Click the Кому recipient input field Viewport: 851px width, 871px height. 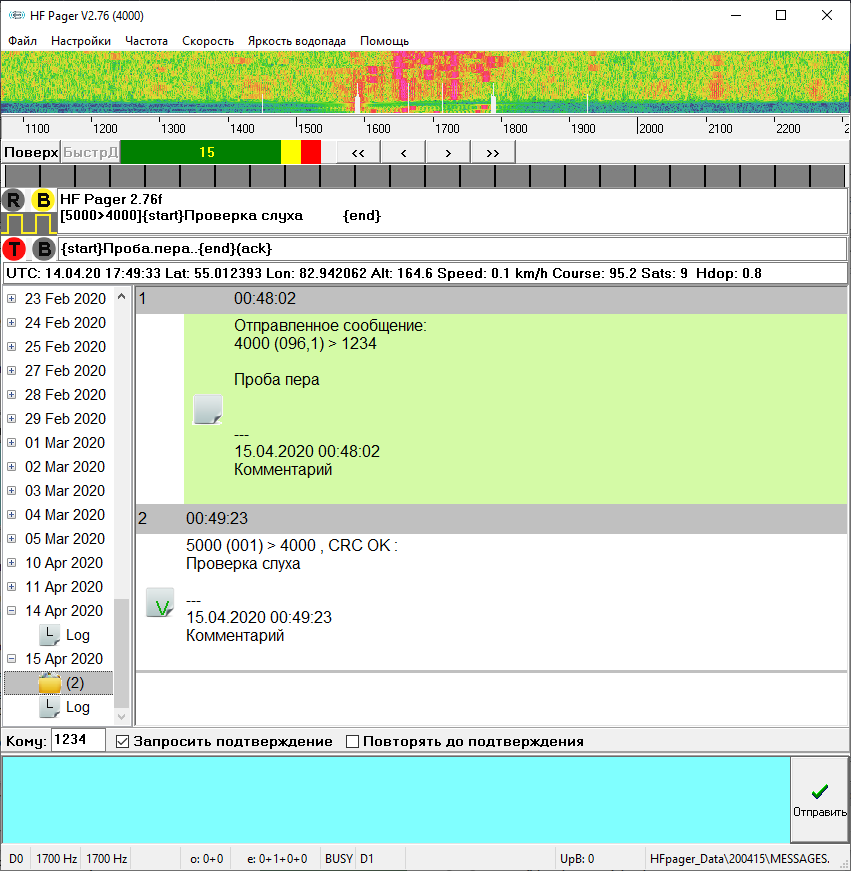point(80,740)
